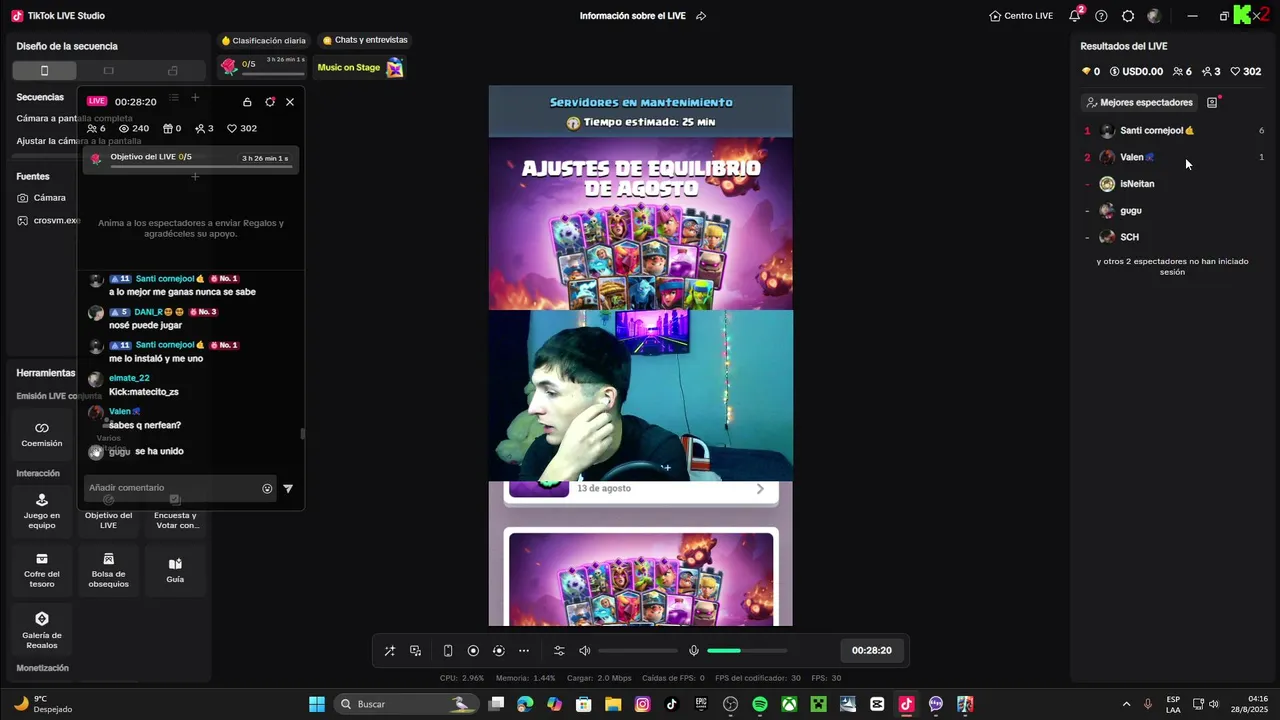Open Instagram from the taskbar

pos(643,704)
